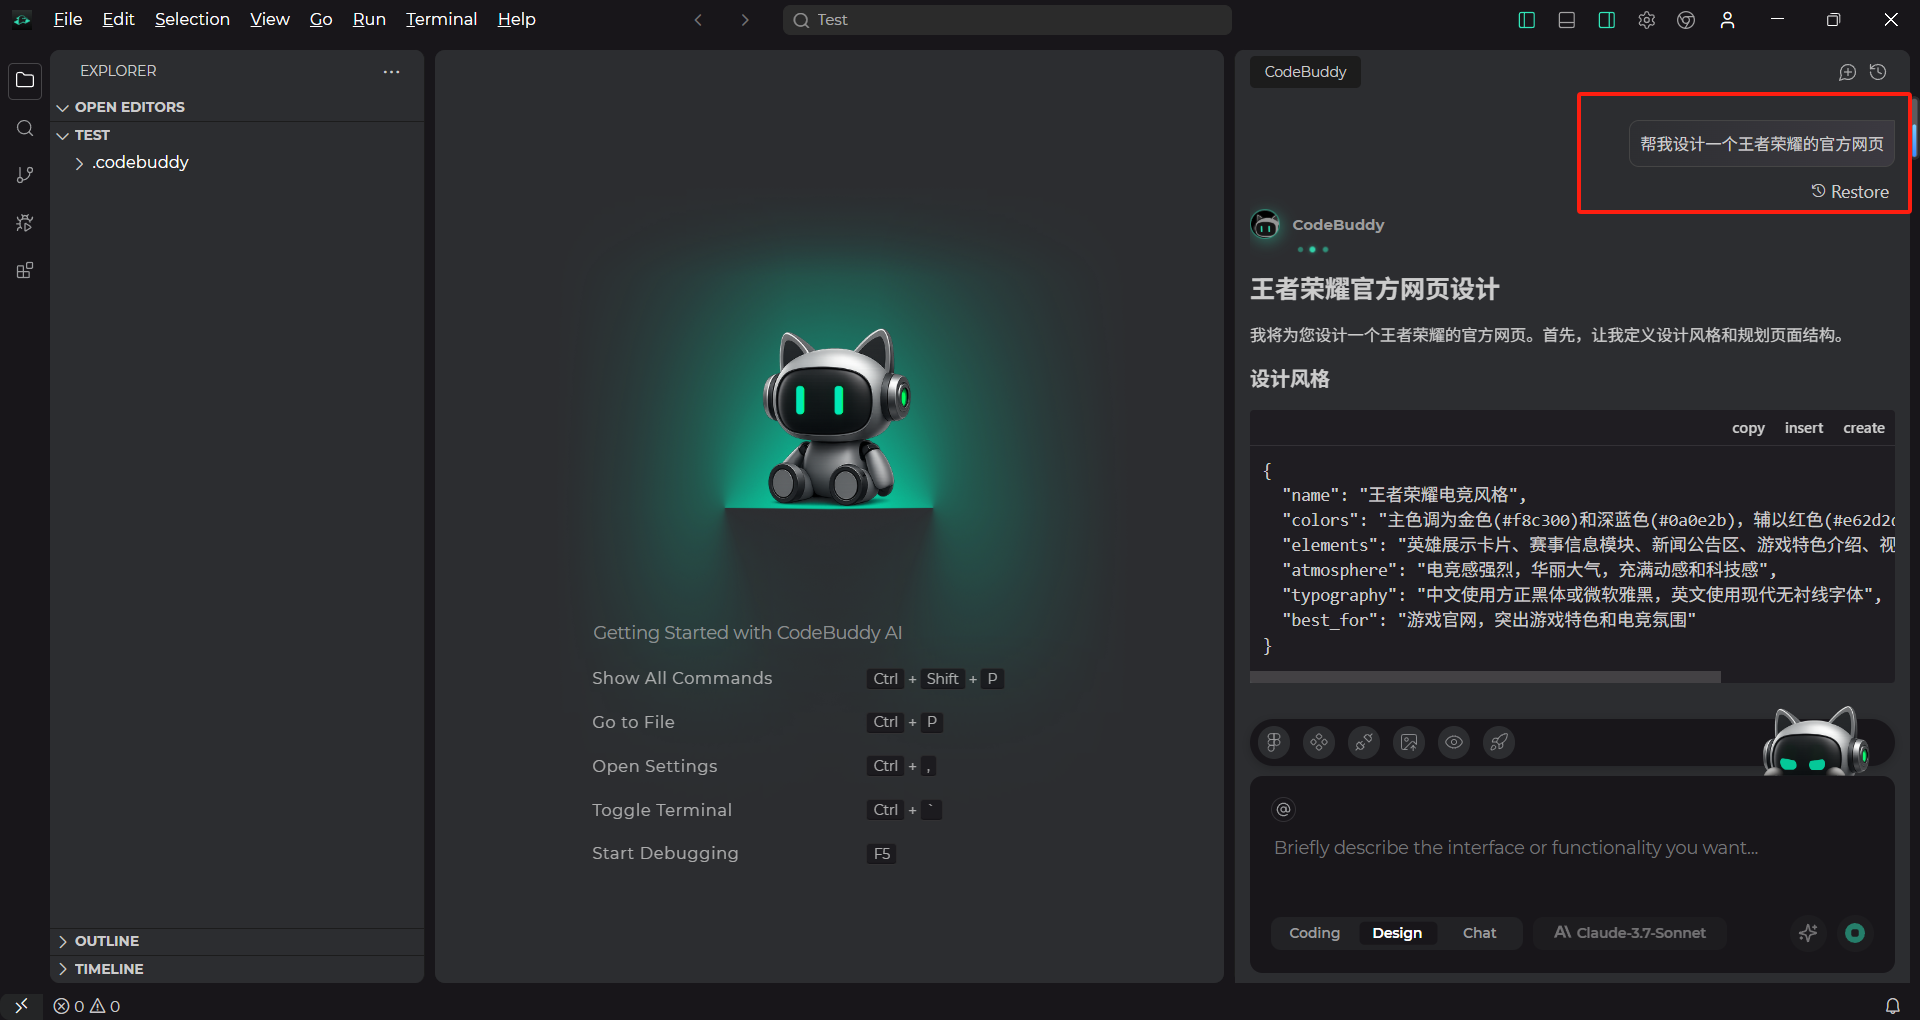Open the Explorer more actions menu
The image size is (1920, 1020).
(x=391, y=71)
